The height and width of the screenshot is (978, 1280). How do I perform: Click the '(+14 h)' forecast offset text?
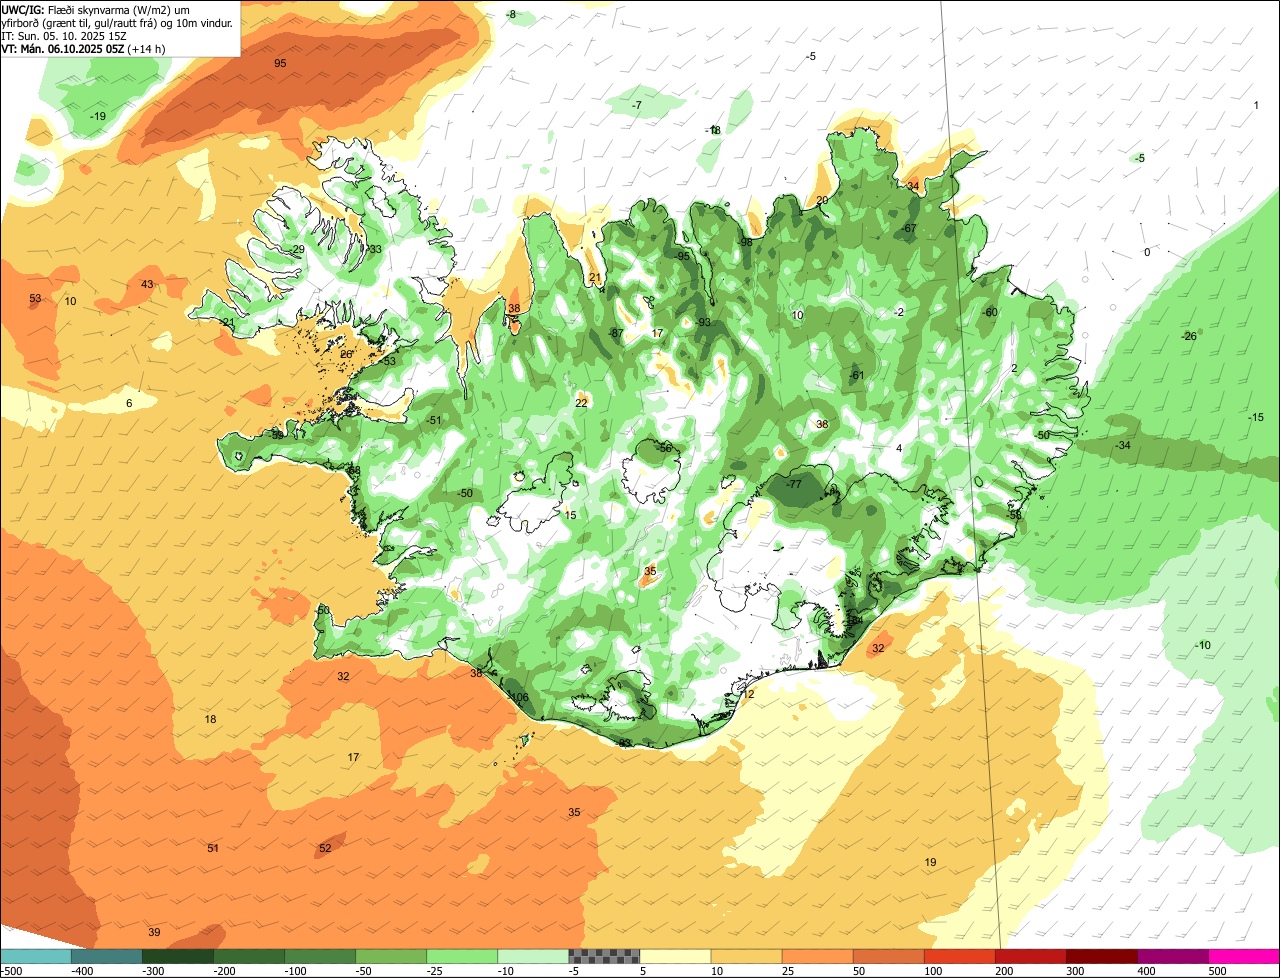(x=146, y=48)
